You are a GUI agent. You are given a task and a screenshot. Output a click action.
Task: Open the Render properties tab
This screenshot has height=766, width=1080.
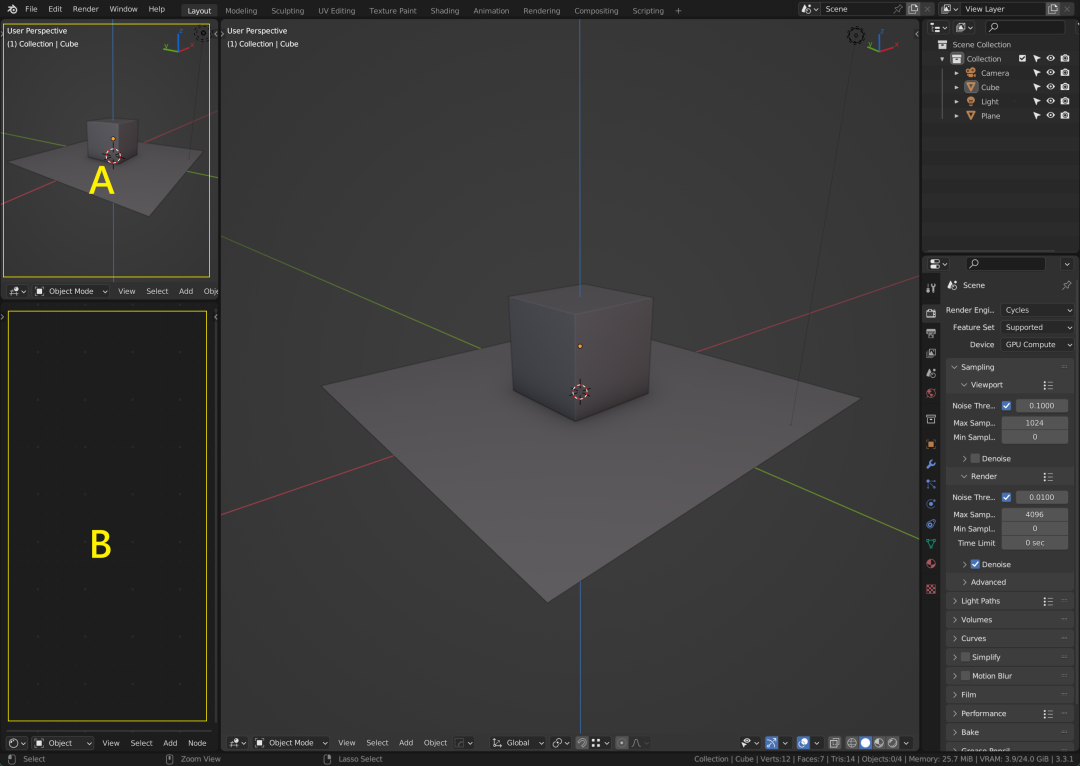tap(931, 313)
